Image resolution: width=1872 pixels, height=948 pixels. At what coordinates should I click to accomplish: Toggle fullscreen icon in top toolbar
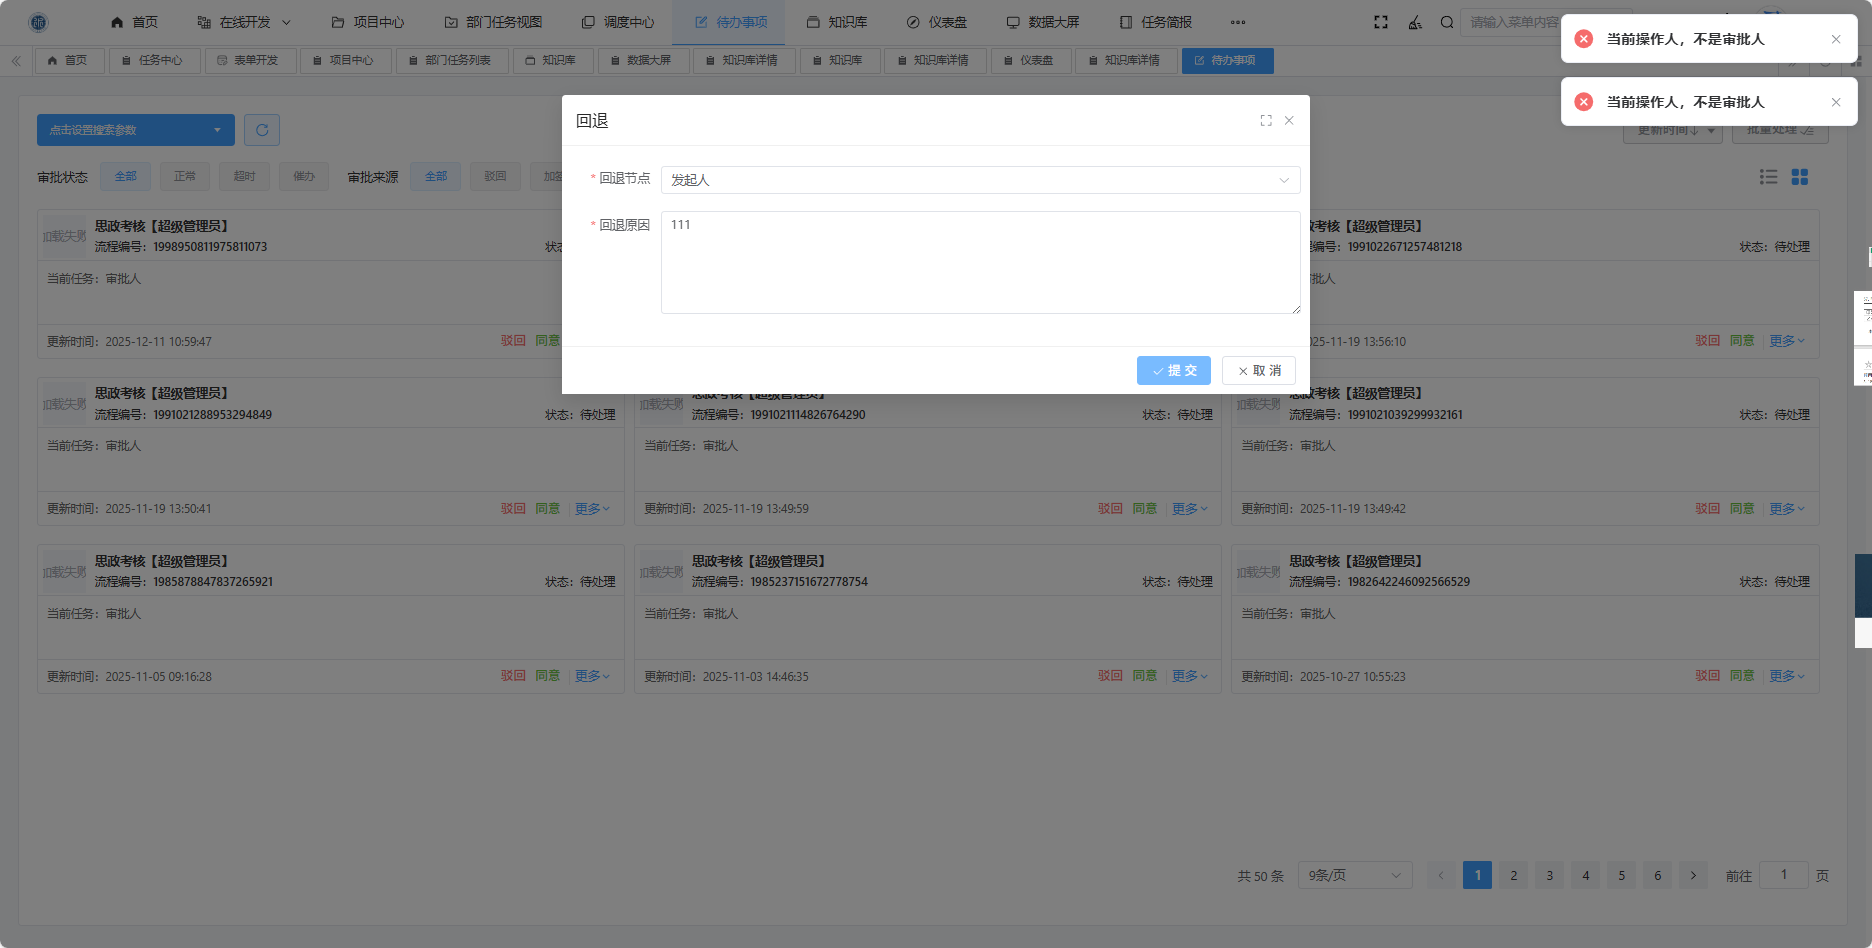(x=1381, y=22)
